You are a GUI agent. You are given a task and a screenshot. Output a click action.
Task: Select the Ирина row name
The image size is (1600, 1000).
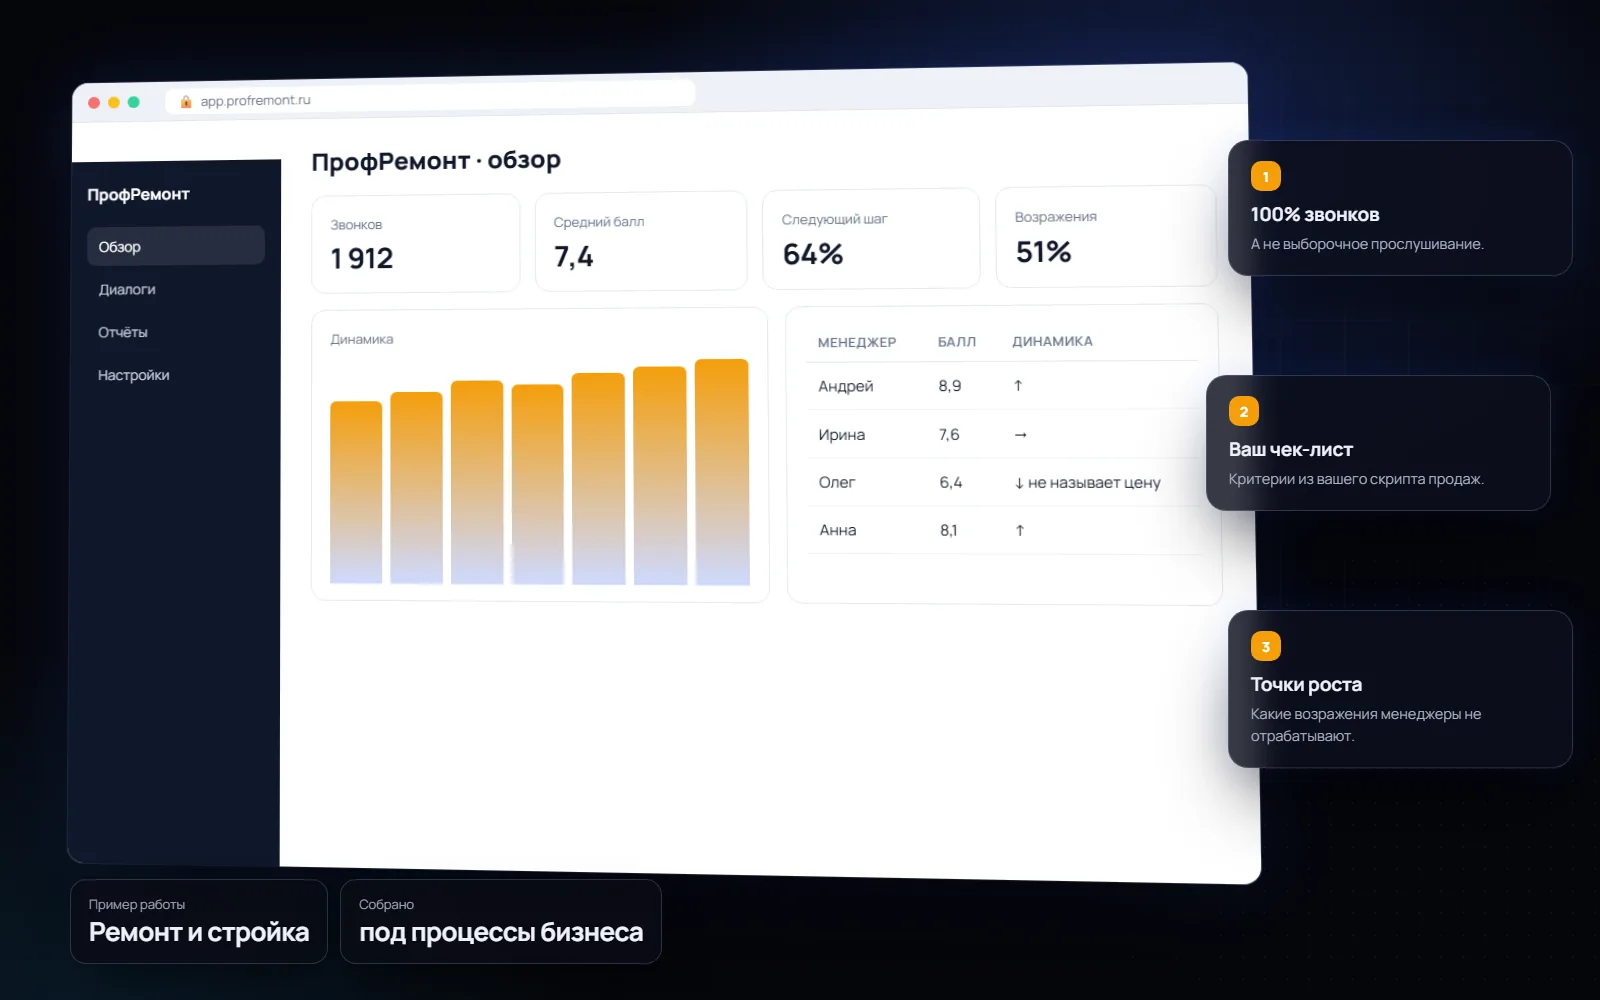[x=842, y=435]
